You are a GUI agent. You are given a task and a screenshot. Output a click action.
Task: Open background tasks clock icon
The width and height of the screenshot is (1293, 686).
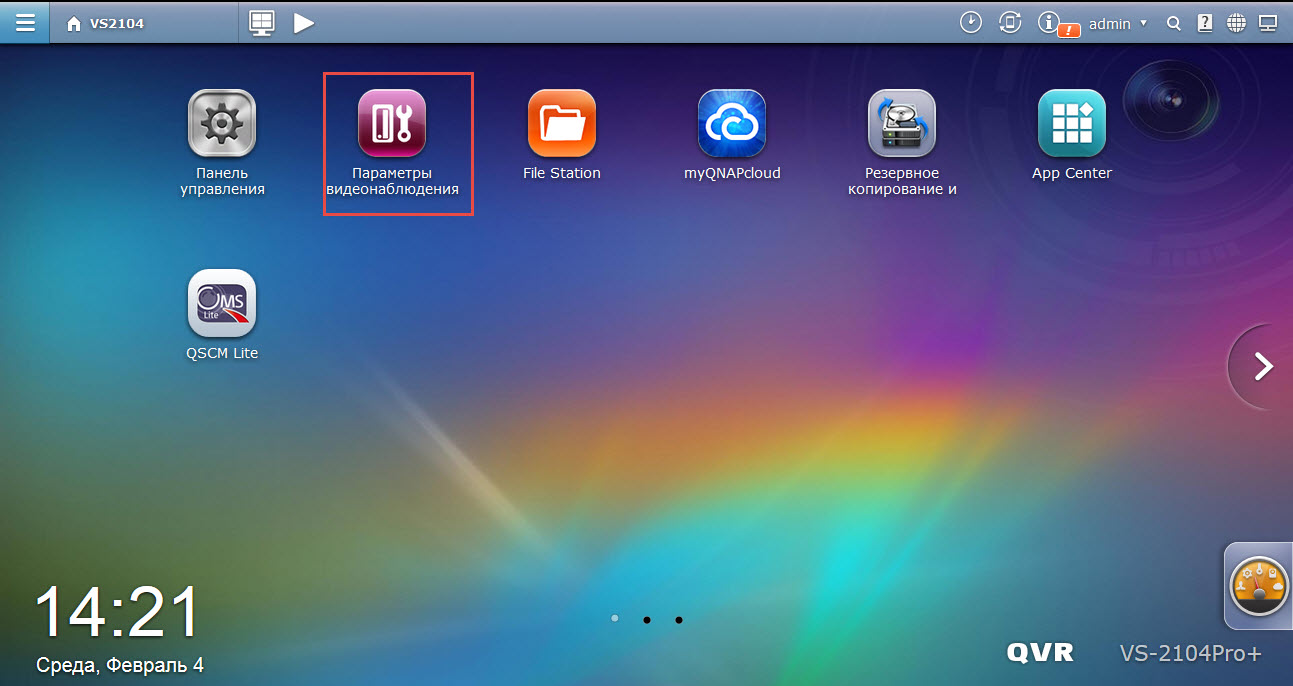pyautogui.click(x=971, y=22)
